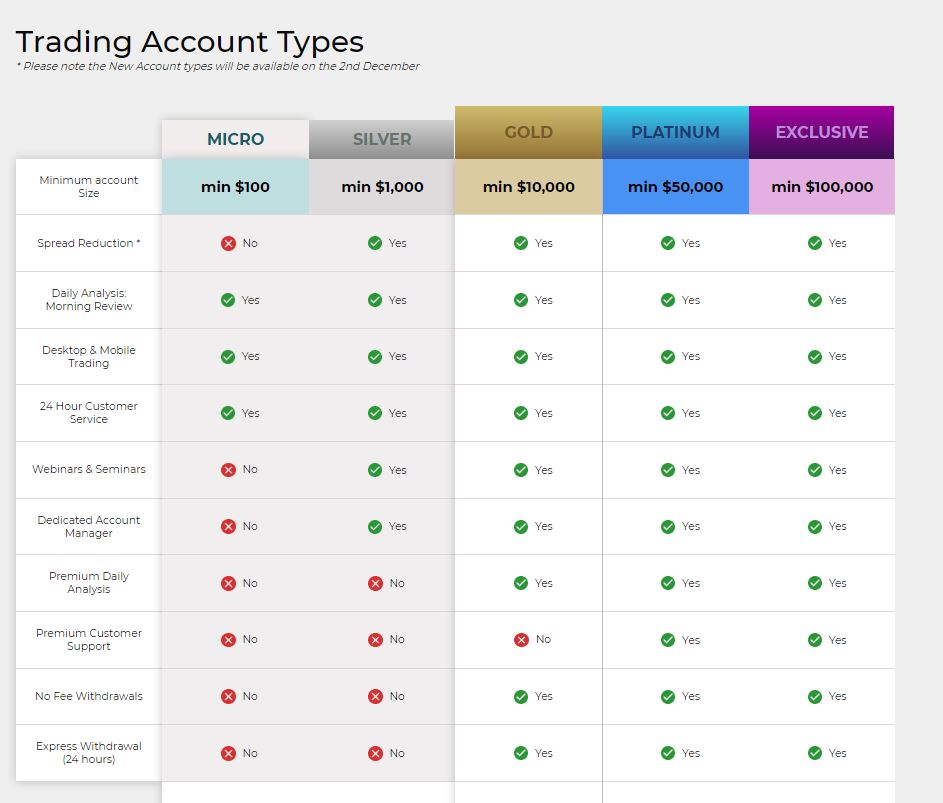Click the green check for Gold Dedicated Account Manager

[x=521, y=526]
